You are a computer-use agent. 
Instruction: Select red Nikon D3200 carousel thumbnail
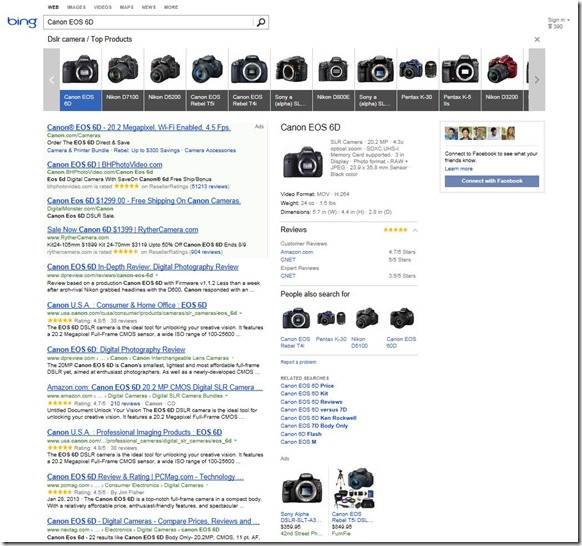click(502, 79)
